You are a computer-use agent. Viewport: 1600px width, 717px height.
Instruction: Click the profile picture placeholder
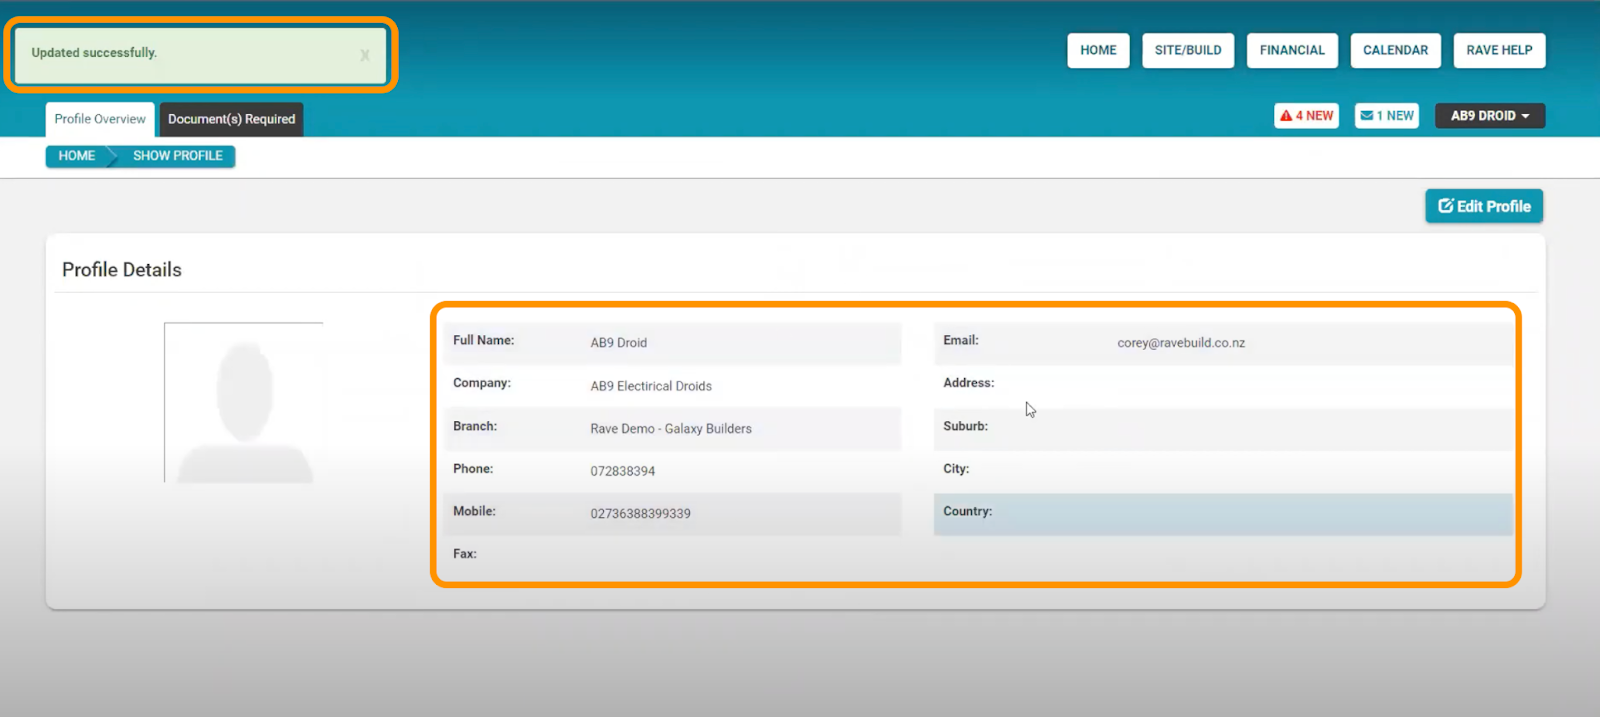244,403
